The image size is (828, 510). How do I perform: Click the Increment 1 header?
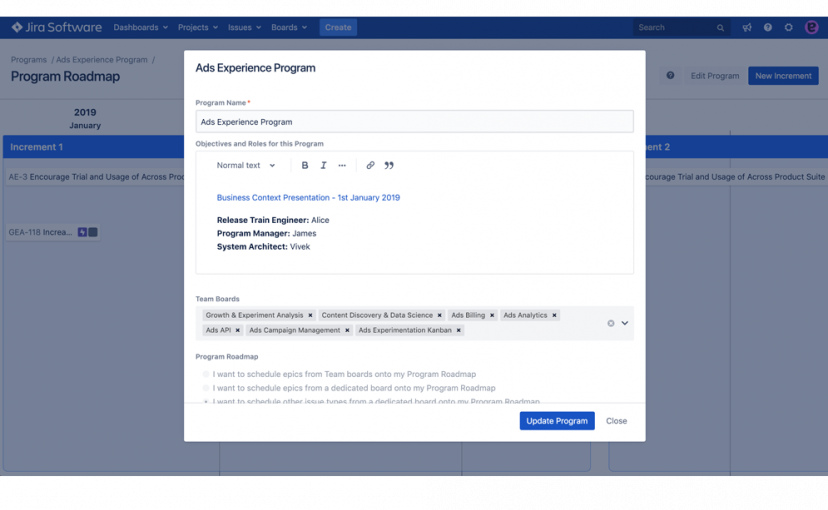click(93, 147)
